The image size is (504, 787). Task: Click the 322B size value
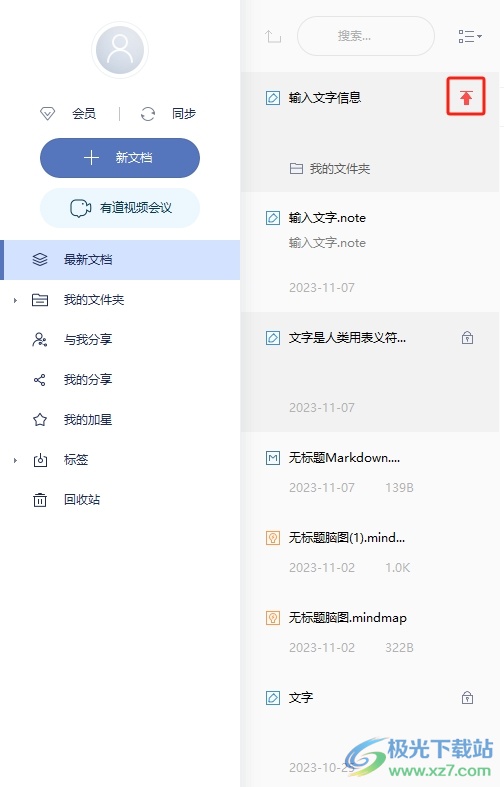click(x=399, y=648)
